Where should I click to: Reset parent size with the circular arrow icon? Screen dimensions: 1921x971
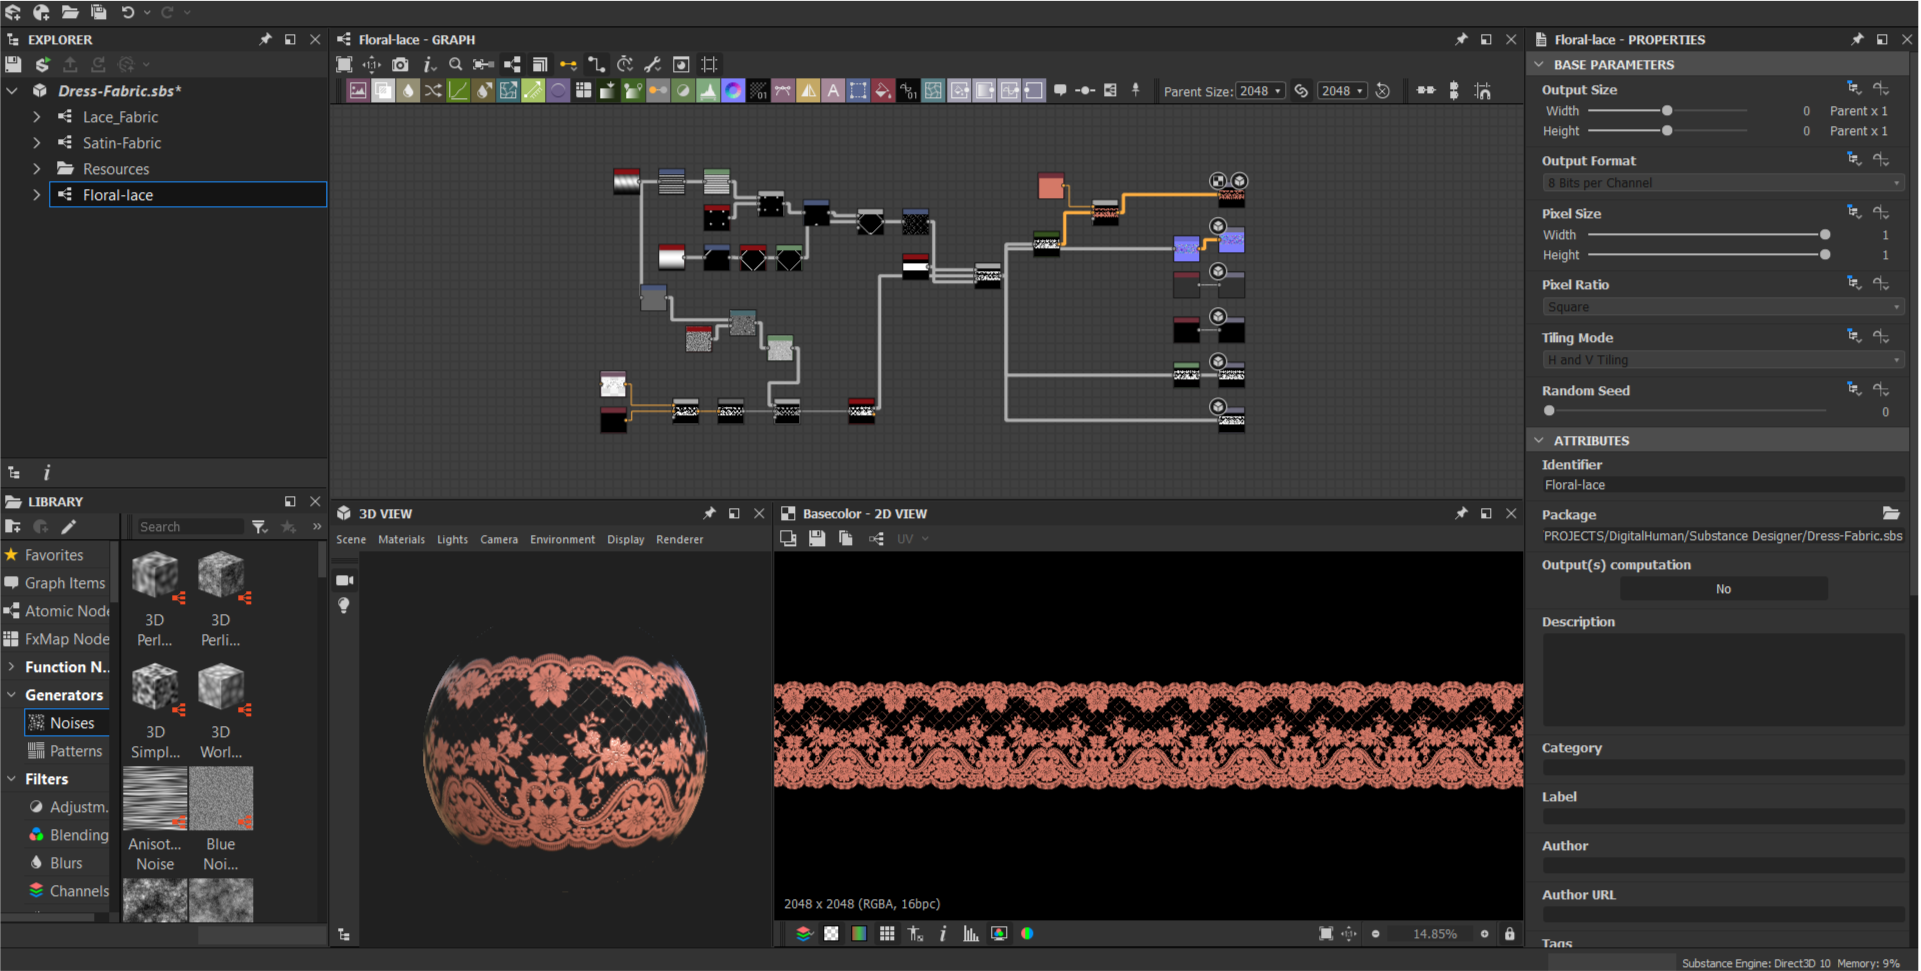[x=1383, y=91]
